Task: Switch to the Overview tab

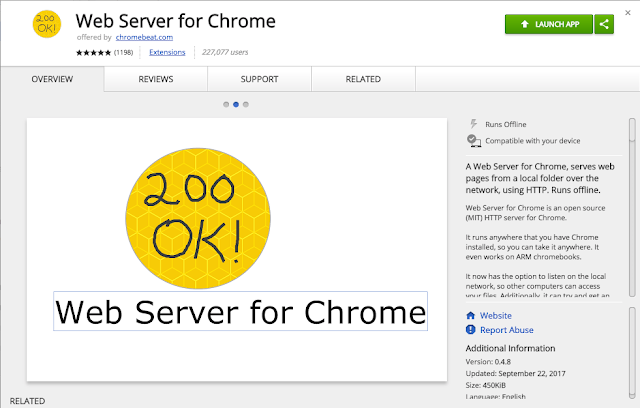Action: pos(52,79)
